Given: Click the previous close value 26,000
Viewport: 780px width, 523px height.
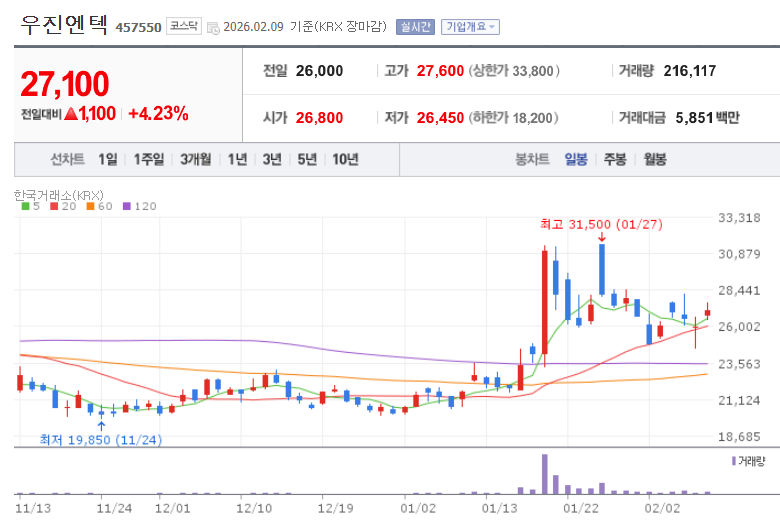Looking at the screenshot, I should click(x=319, y=71).
